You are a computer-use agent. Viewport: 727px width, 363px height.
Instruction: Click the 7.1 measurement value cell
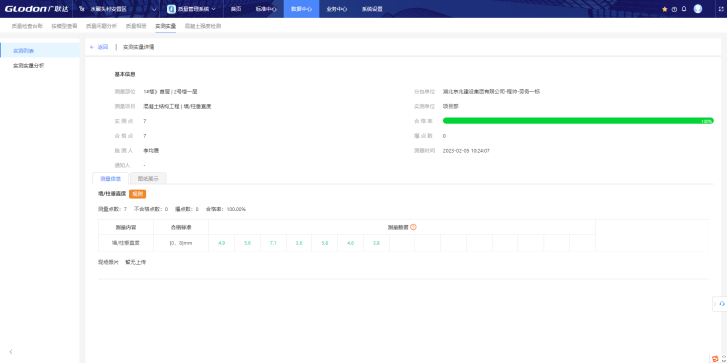pos(273,243)
